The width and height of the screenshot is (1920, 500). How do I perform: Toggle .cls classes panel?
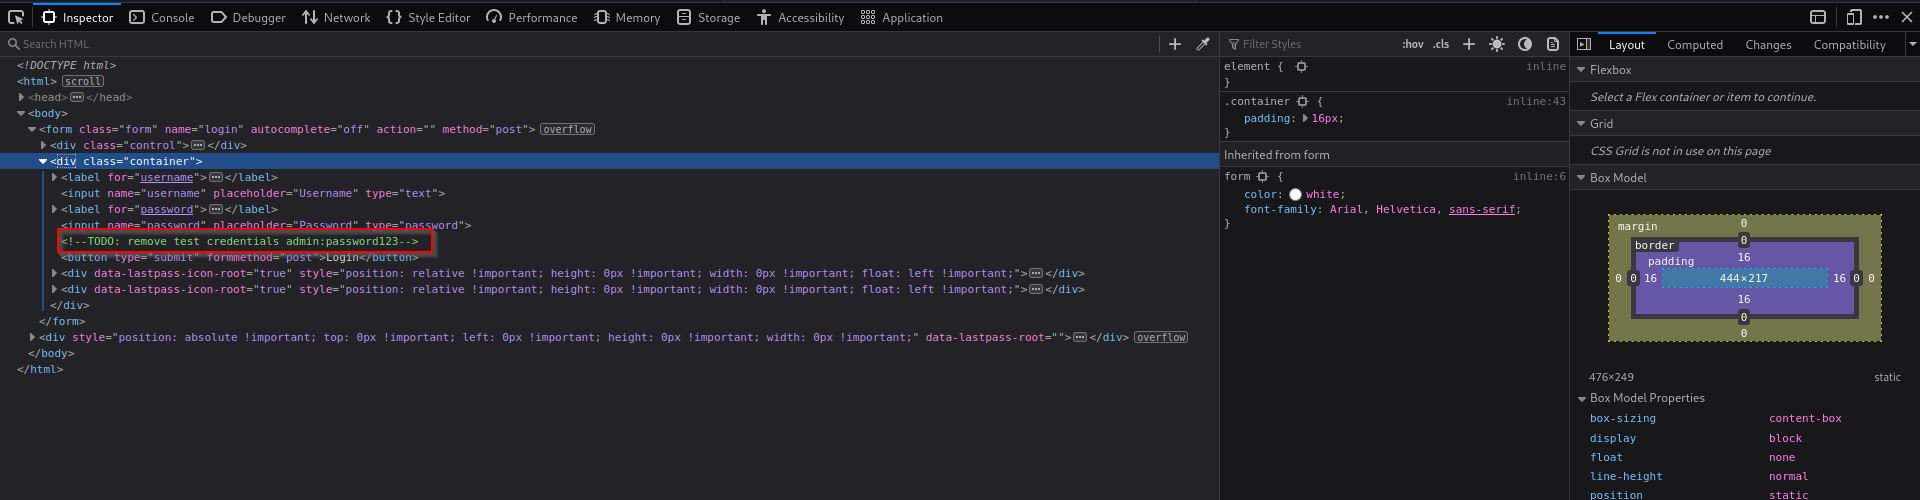point(1441,44)
